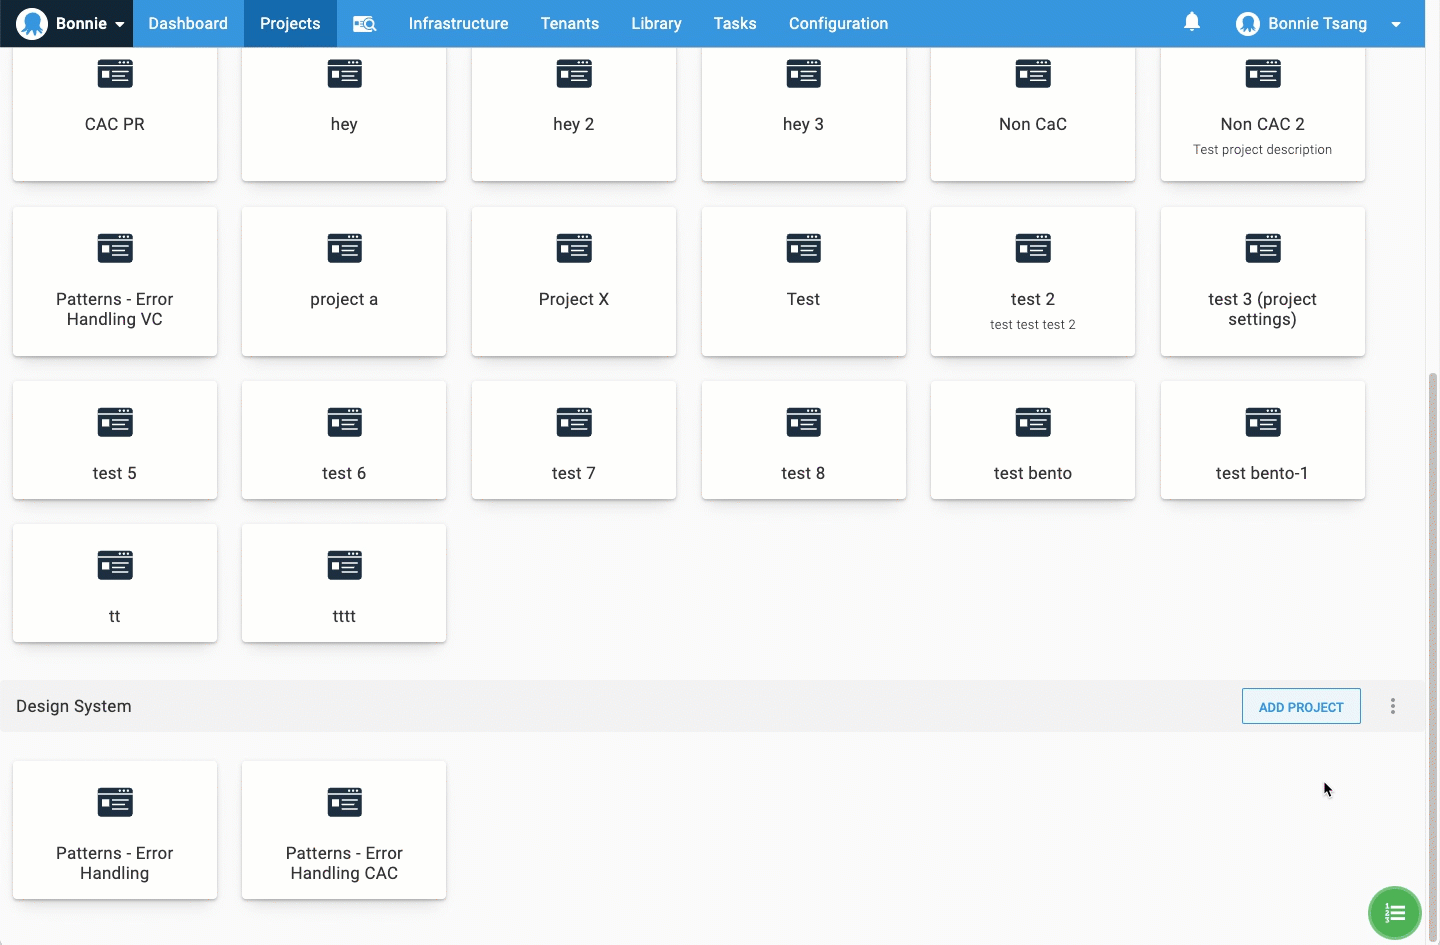The height and width of the screenshot is (945, 1440).
Task: Click the test 7 project icon
Action: 574,423
